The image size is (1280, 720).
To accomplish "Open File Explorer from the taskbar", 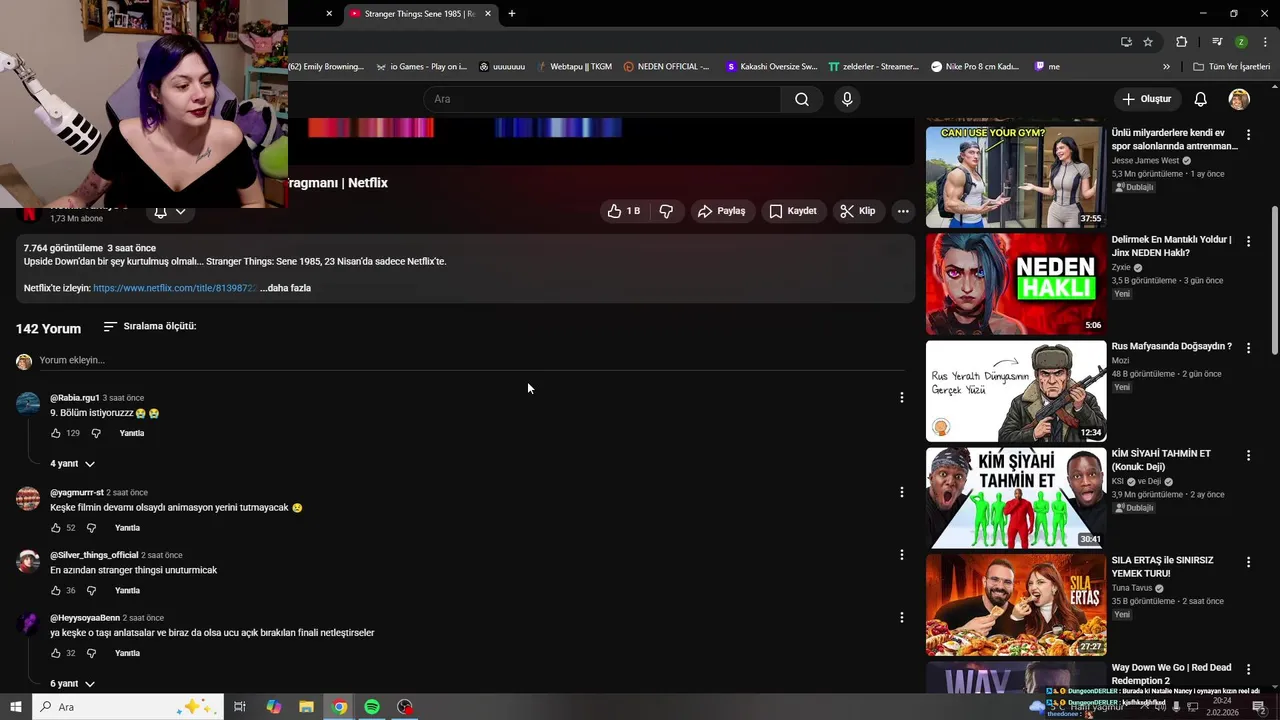I will click(x=306, y=707).
